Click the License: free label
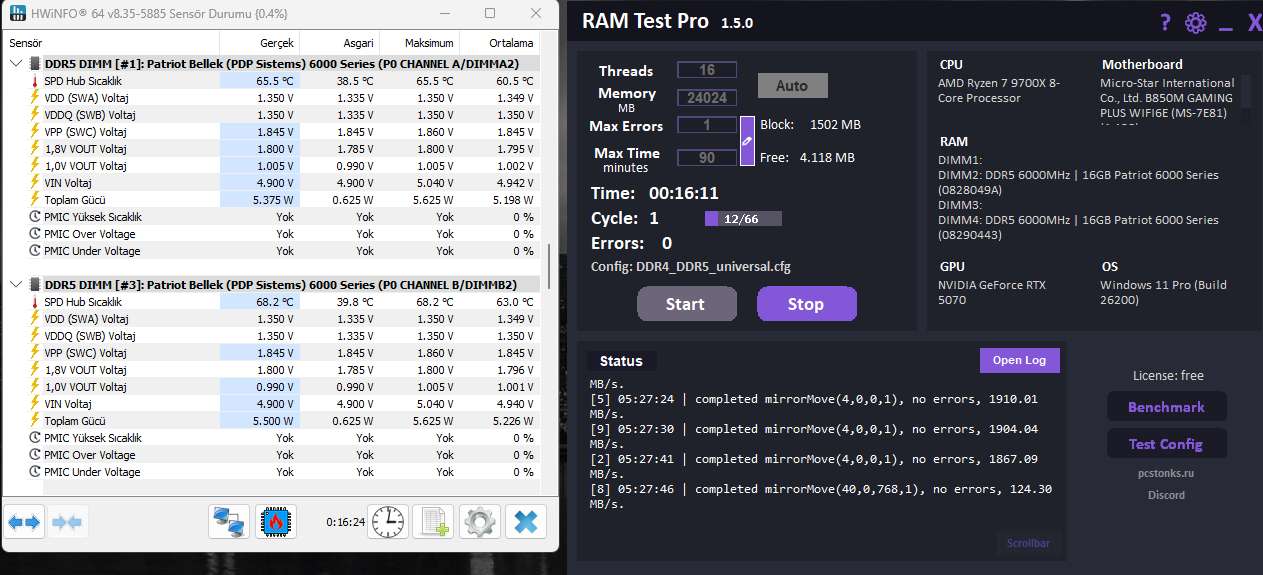The width and height of the screenshot is (1263, 575). (x=1168, y=376)
